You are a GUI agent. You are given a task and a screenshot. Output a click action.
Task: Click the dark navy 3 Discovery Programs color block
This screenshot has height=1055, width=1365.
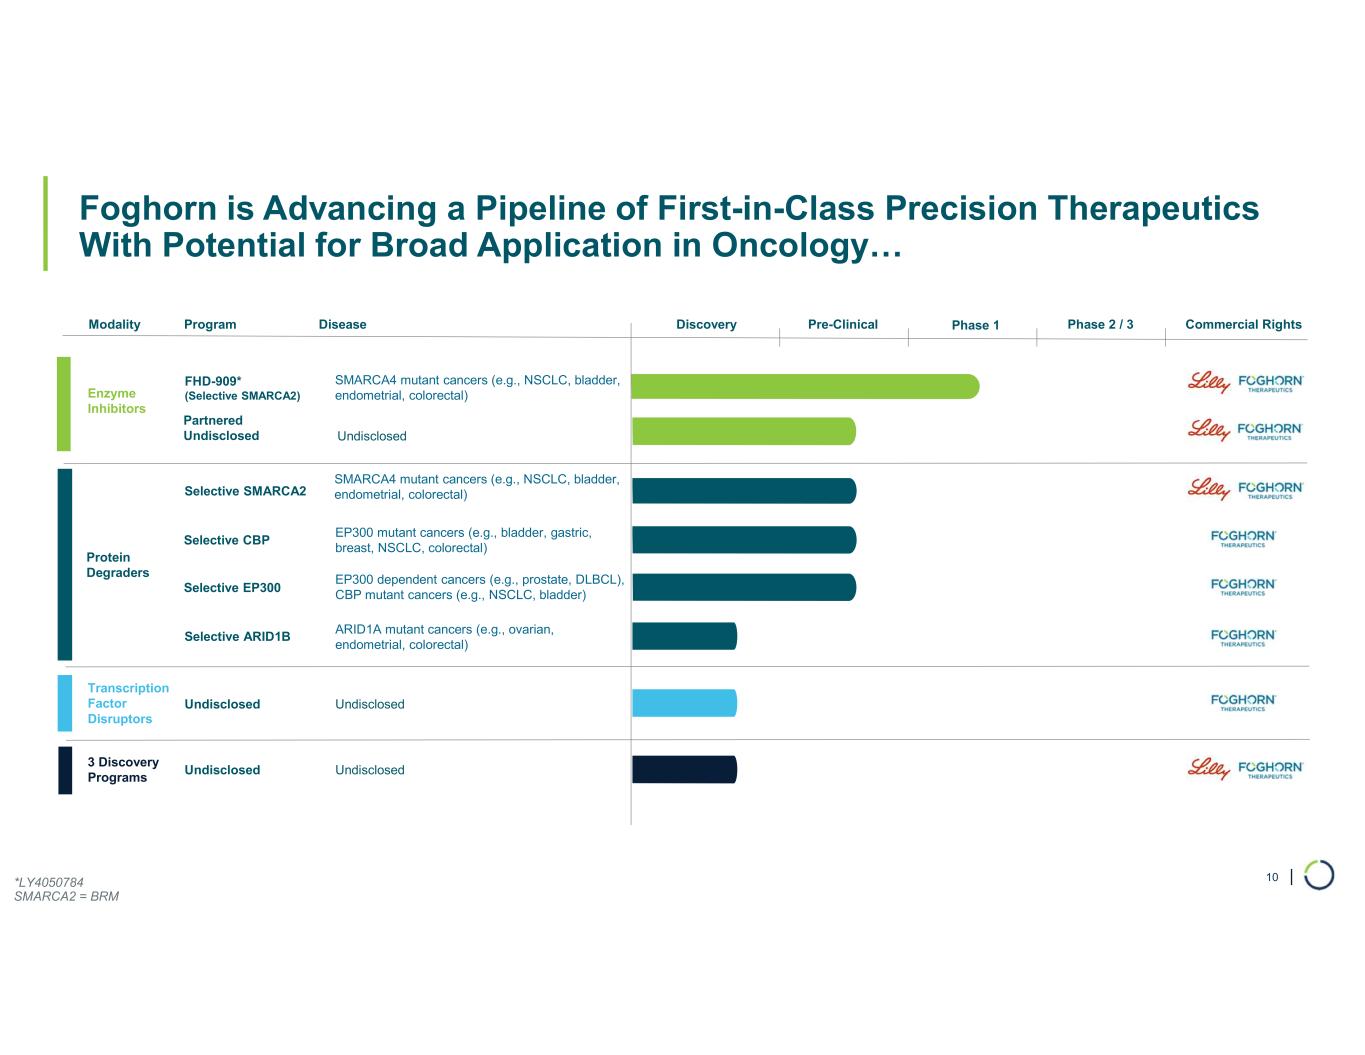coord(65,770)
